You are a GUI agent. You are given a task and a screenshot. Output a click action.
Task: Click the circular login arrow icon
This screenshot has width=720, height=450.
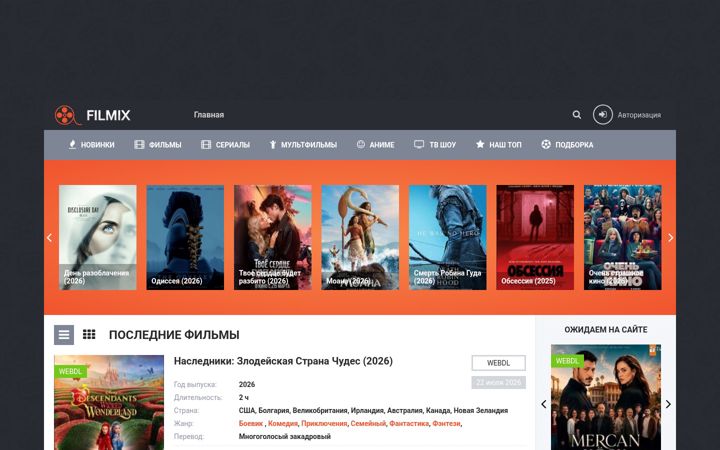click(602, 115)
